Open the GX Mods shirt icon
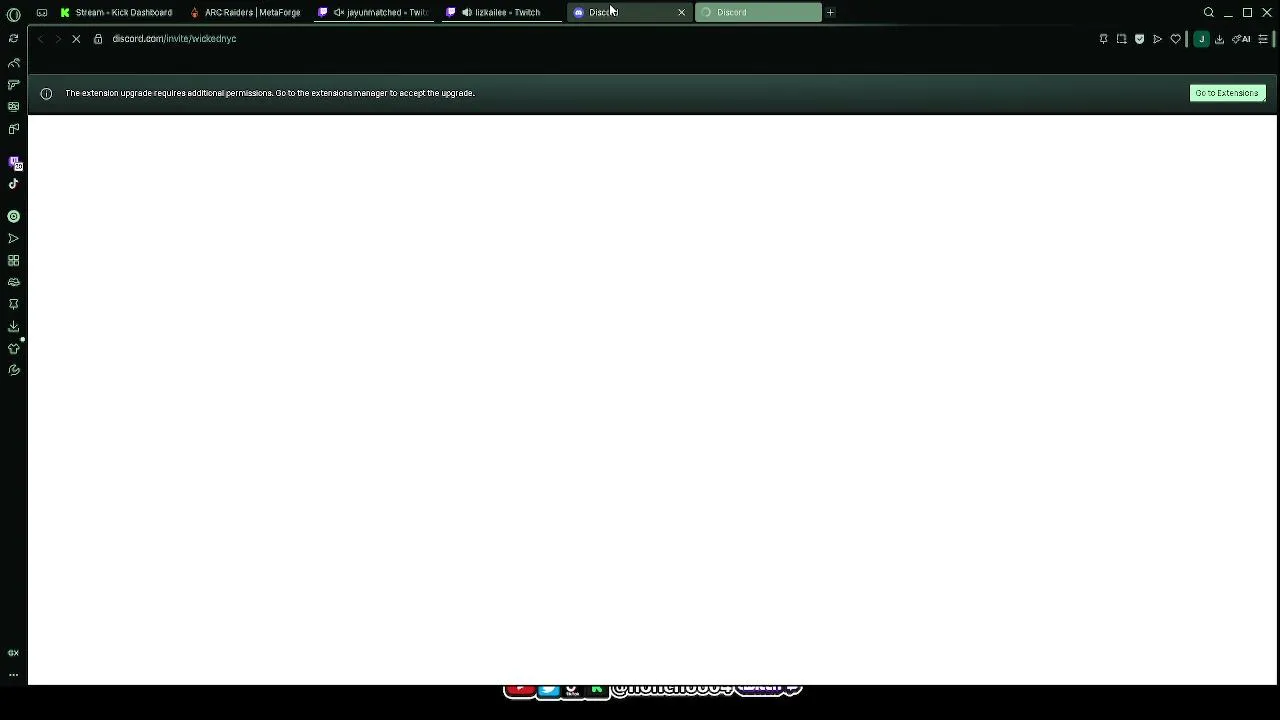 point(14,348)
